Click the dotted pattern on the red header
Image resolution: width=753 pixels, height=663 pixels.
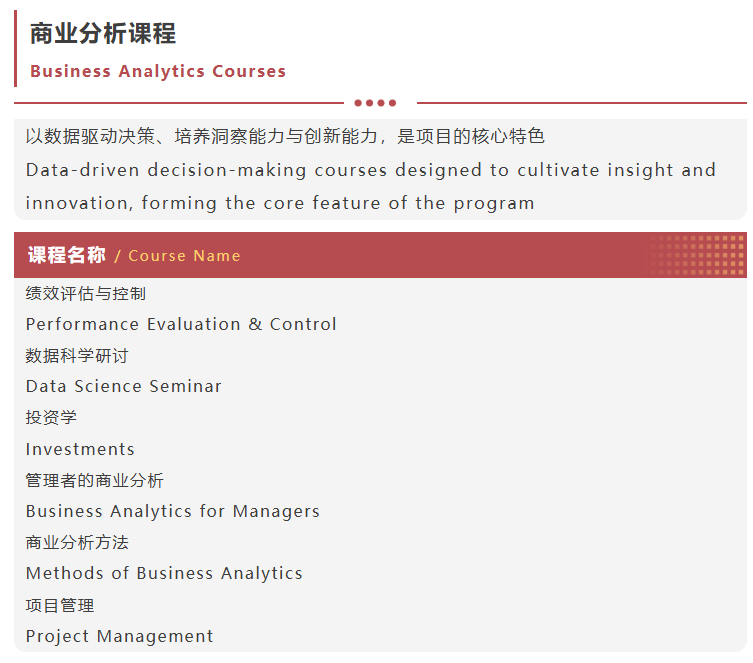[x=697, y=255]
